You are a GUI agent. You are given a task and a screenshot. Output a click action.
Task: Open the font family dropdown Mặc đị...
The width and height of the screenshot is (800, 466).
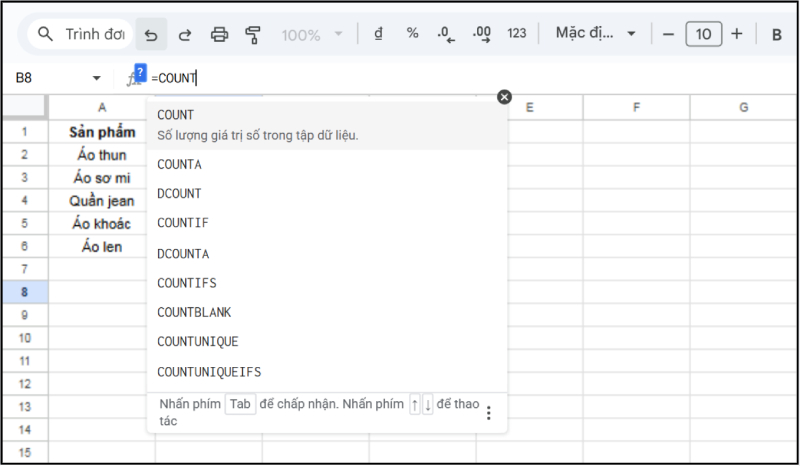pyautogui.click(x=595, y=34)
